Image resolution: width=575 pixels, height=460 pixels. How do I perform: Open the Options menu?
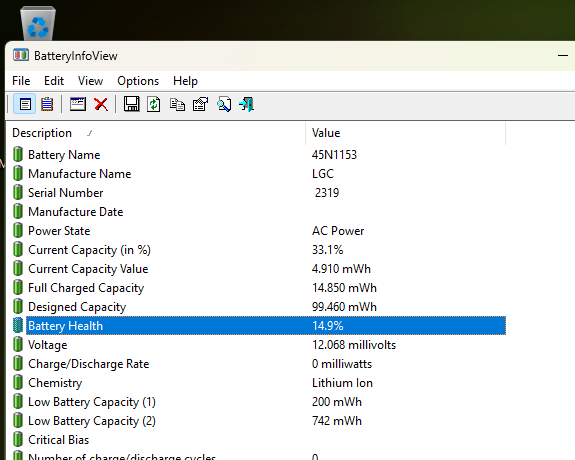click(x=138, y=81)
